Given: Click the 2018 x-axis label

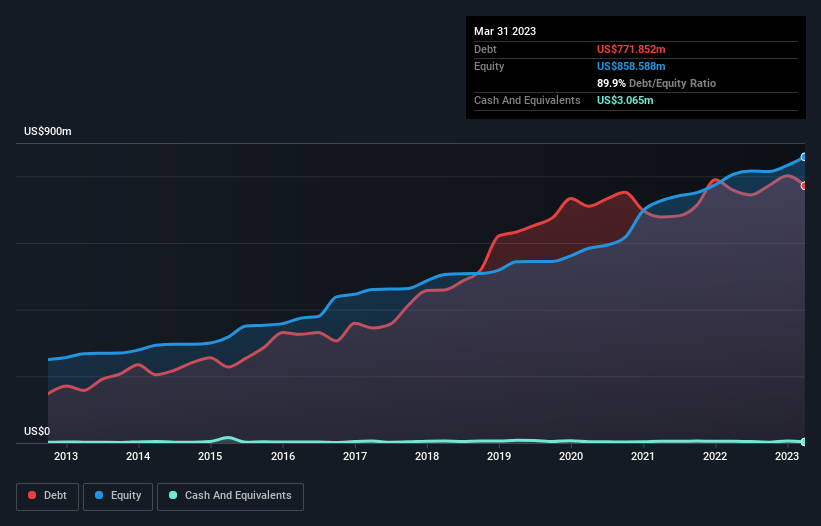Looking at the screenshot, I should tap(427, 456).
